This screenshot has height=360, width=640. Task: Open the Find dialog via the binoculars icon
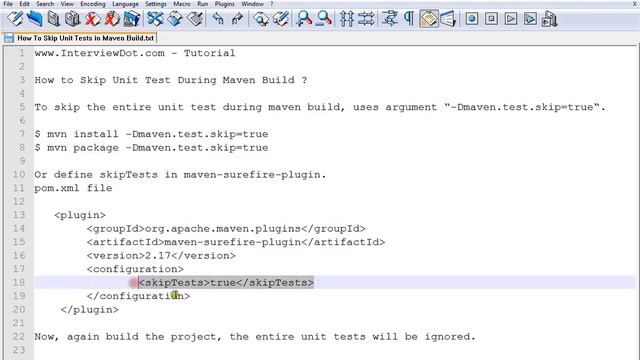[x=261, y=19]
